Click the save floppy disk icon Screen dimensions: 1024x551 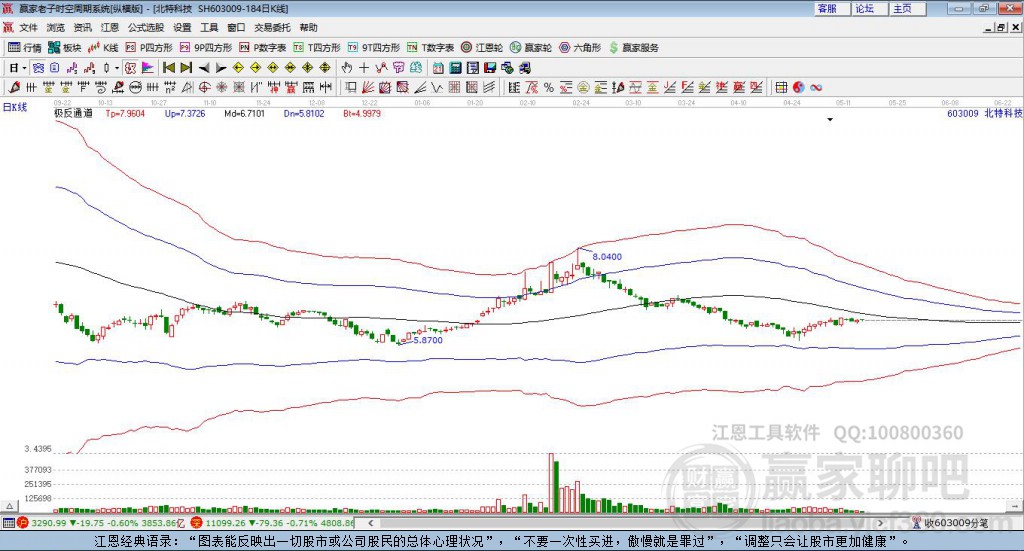tap(490, 68)
